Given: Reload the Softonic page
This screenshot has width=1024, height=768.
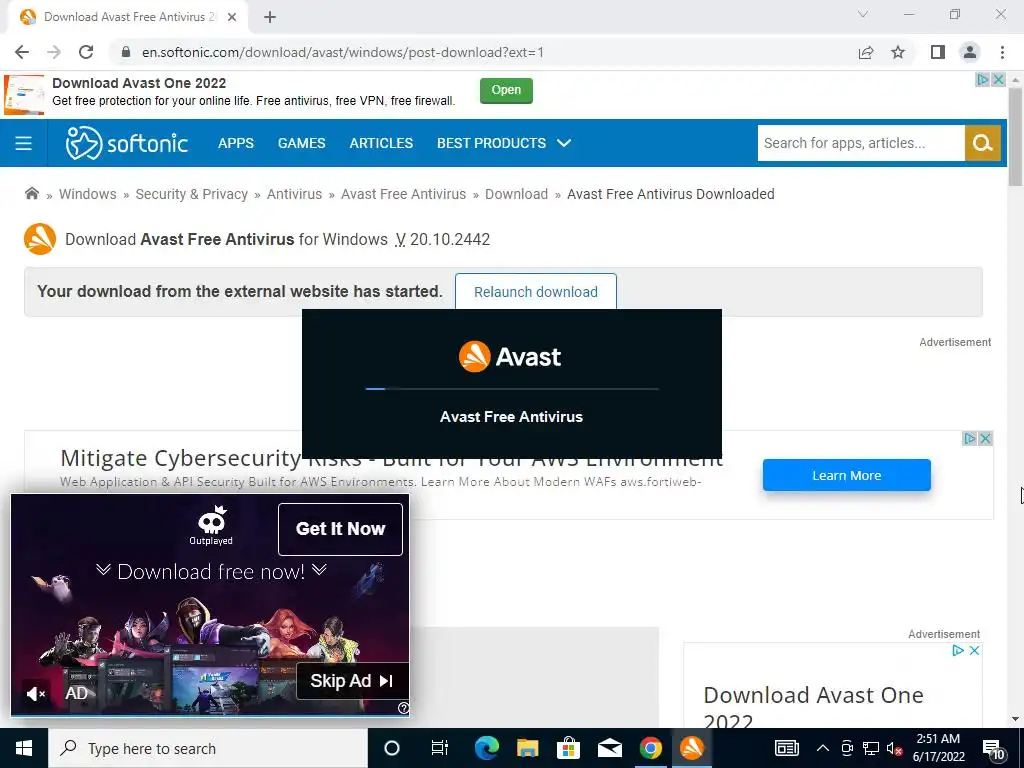Looking at the screenshot, I should point(86,52).
